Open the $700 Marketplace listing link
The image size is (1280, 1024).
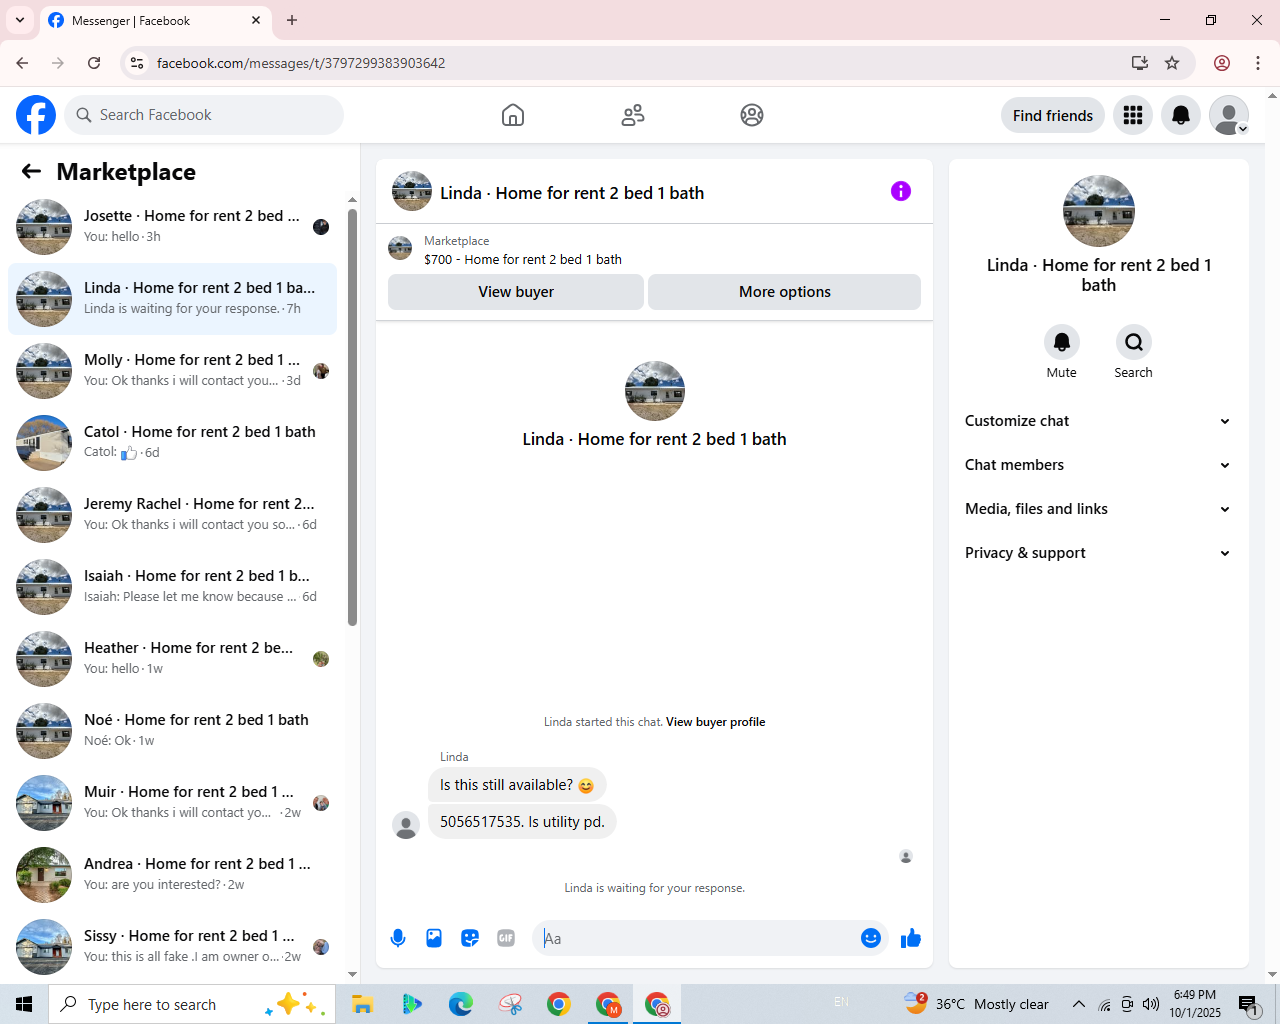pos(523,259)
